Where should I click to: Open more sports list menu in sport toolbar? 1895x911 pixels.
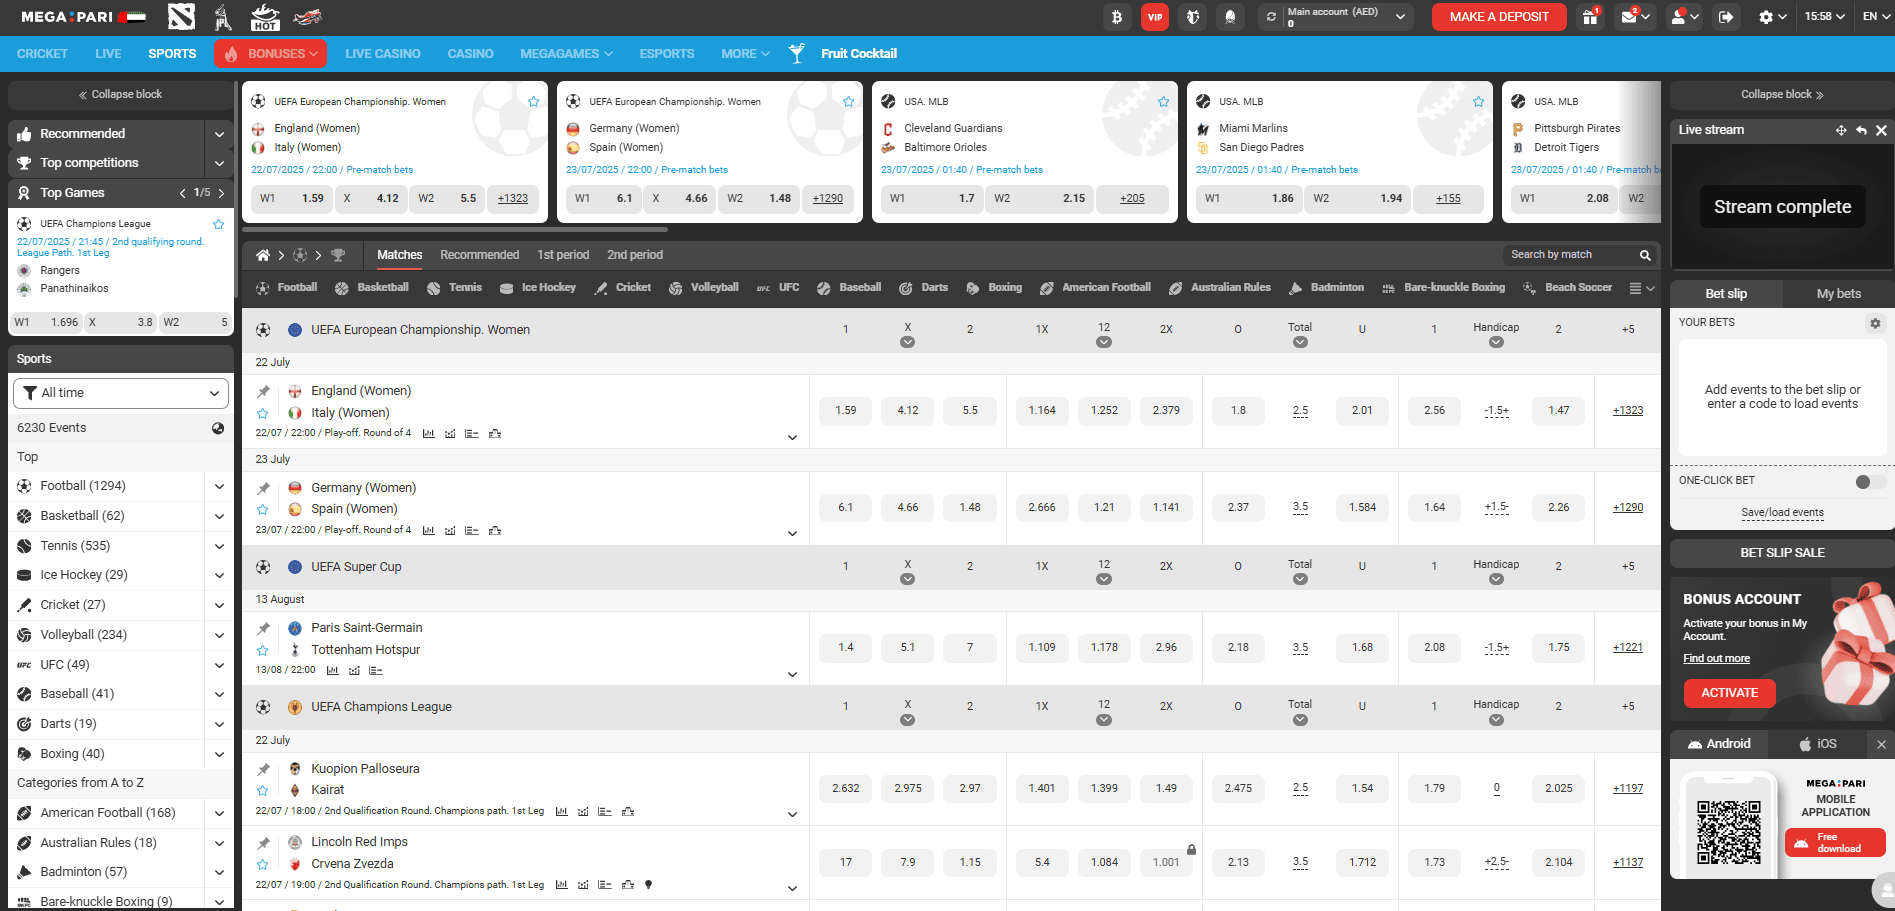[x=1641, y=288]
